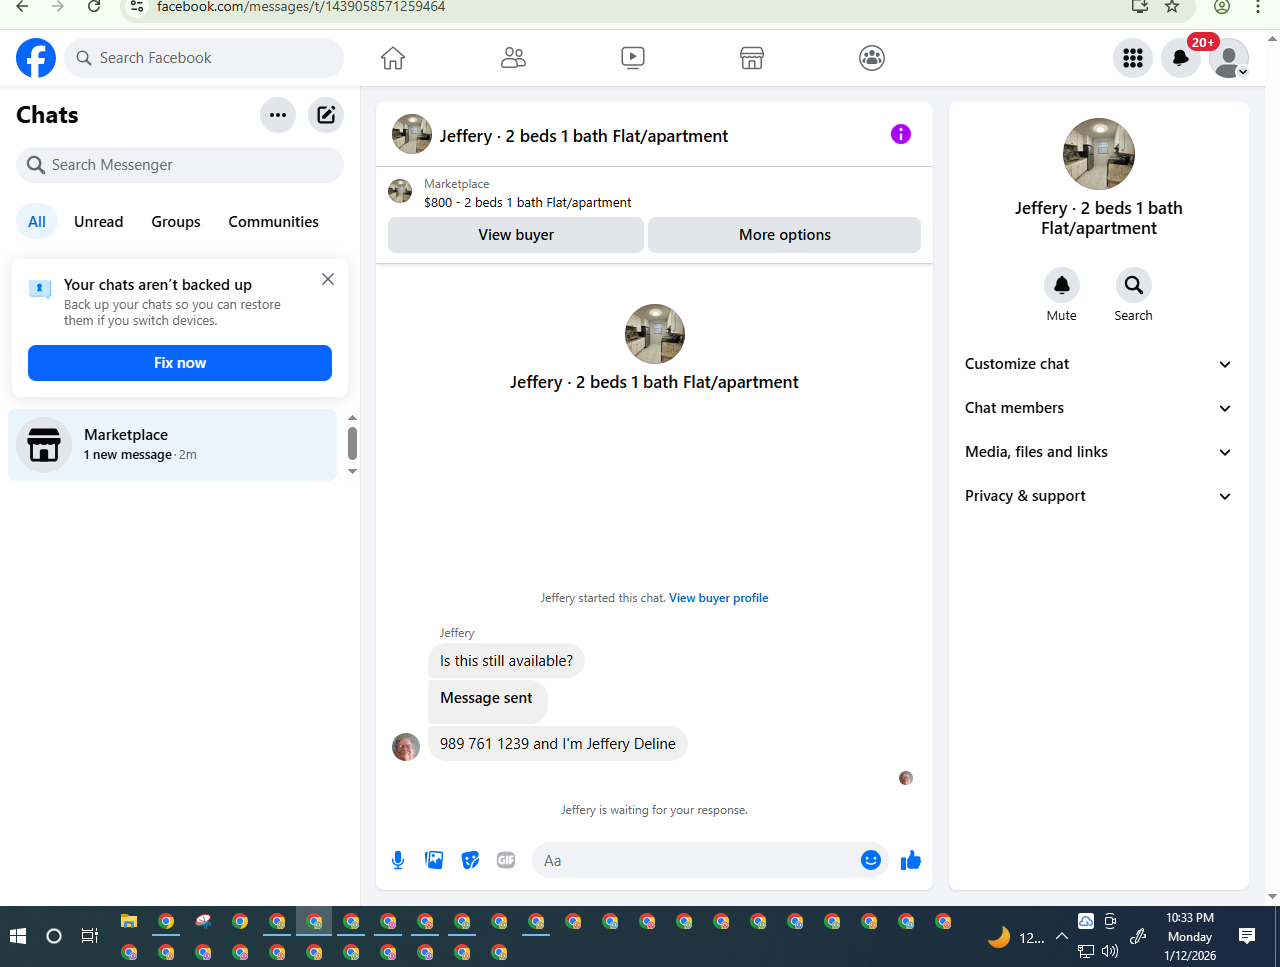Click the Search Messenger field
Viewport: 1280px width, 967px height.
pyautogui.click(x=180, y=165)
